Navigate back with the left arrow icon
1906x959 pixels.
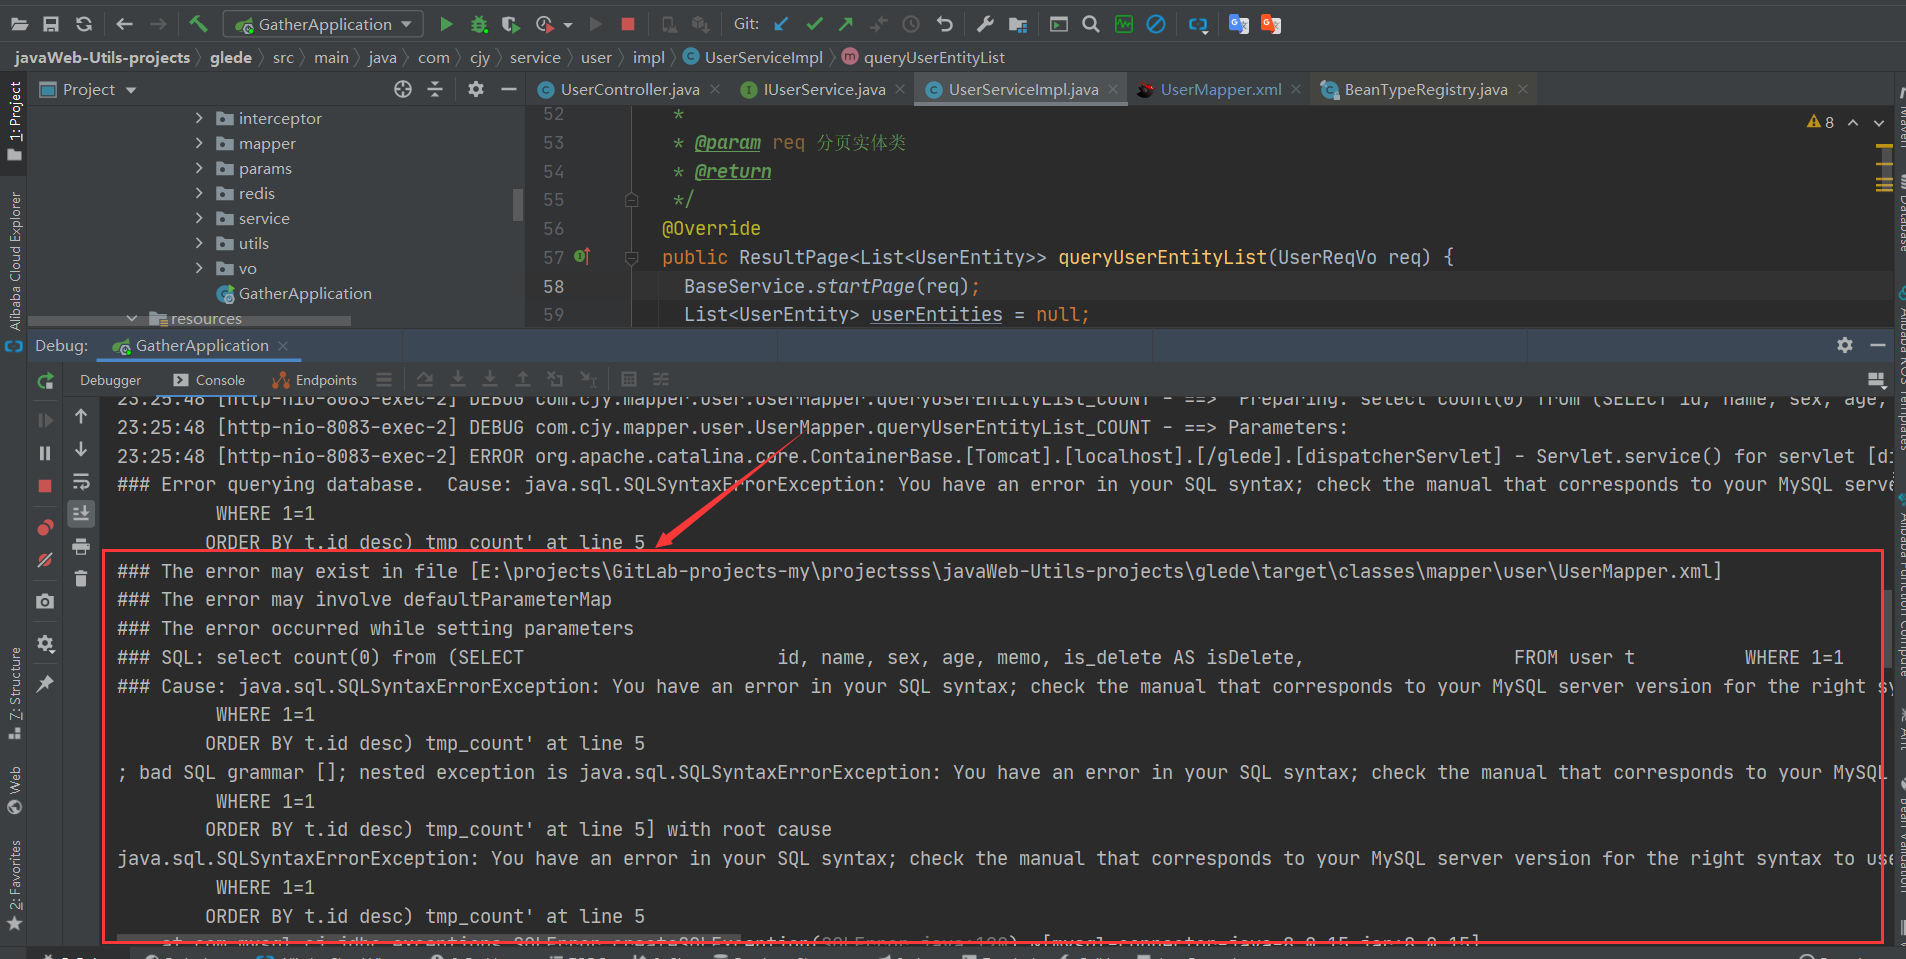pyautogui.click(x=124, y=24)
